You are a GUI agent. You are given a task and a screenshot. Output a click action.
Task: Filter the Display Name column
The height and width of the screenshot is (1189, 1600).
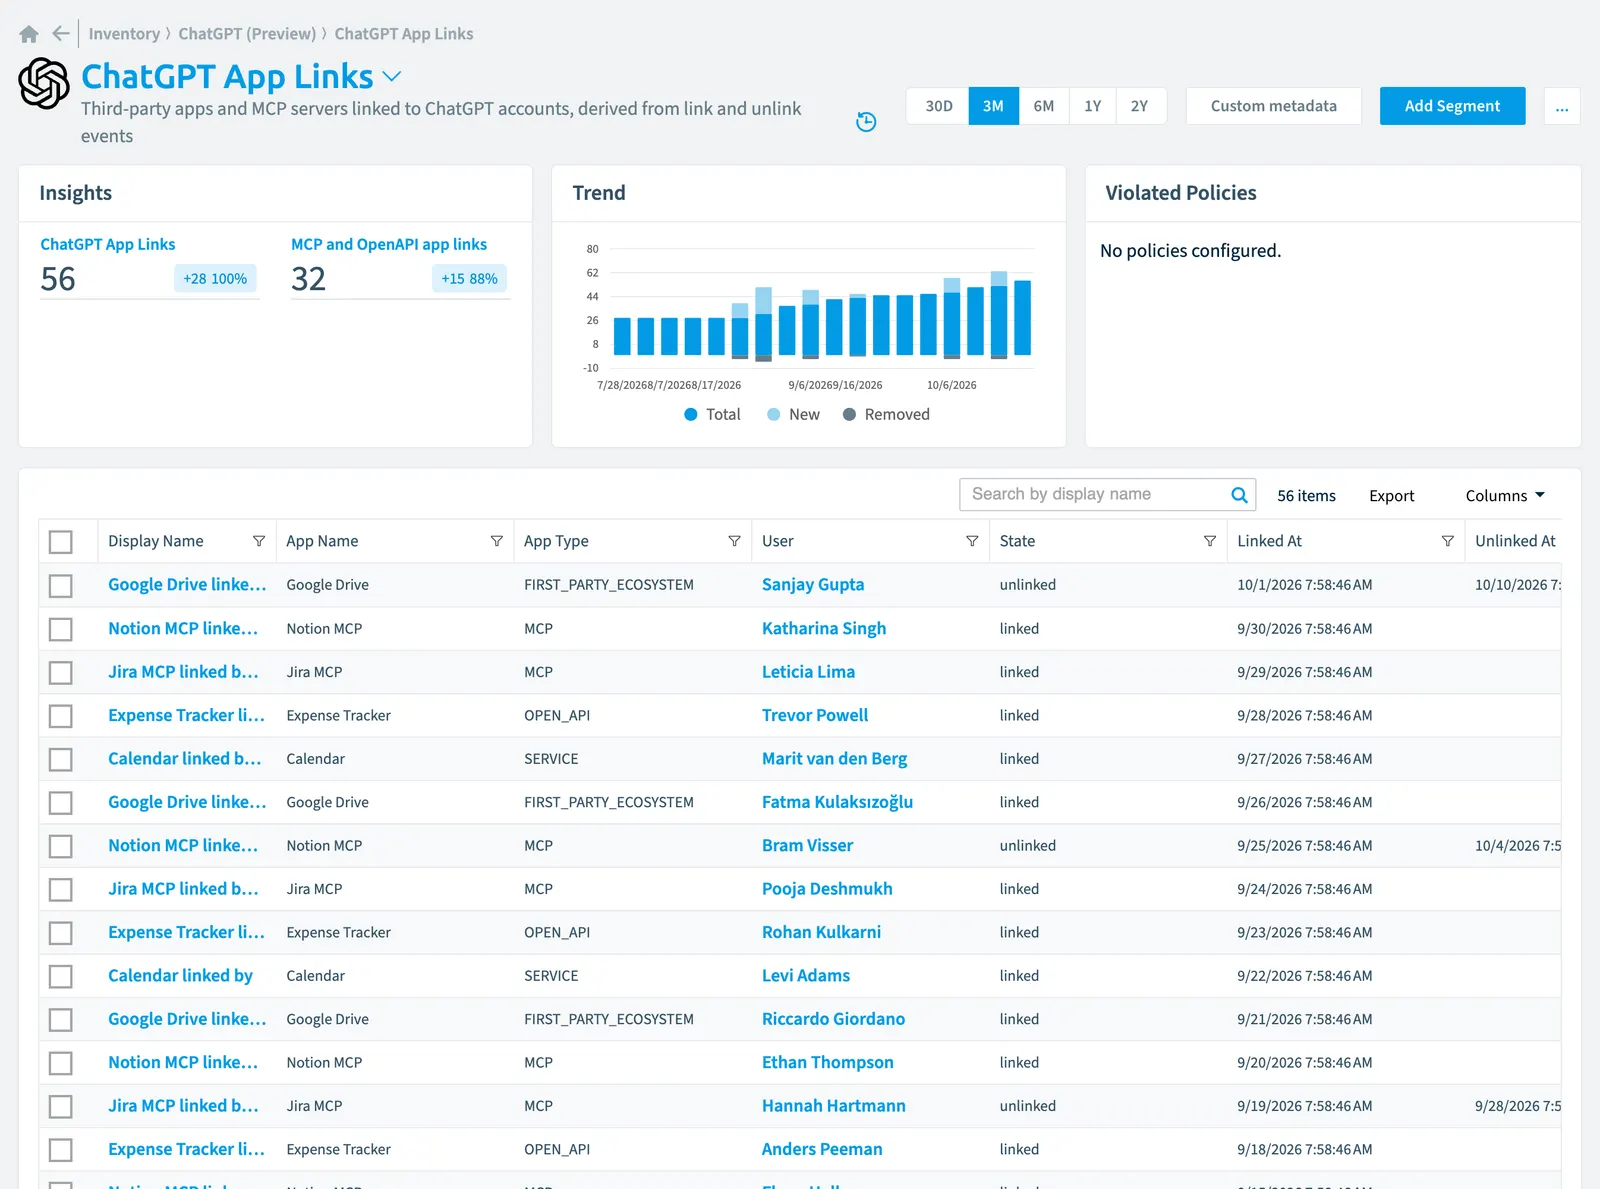(x=259, y=541)
